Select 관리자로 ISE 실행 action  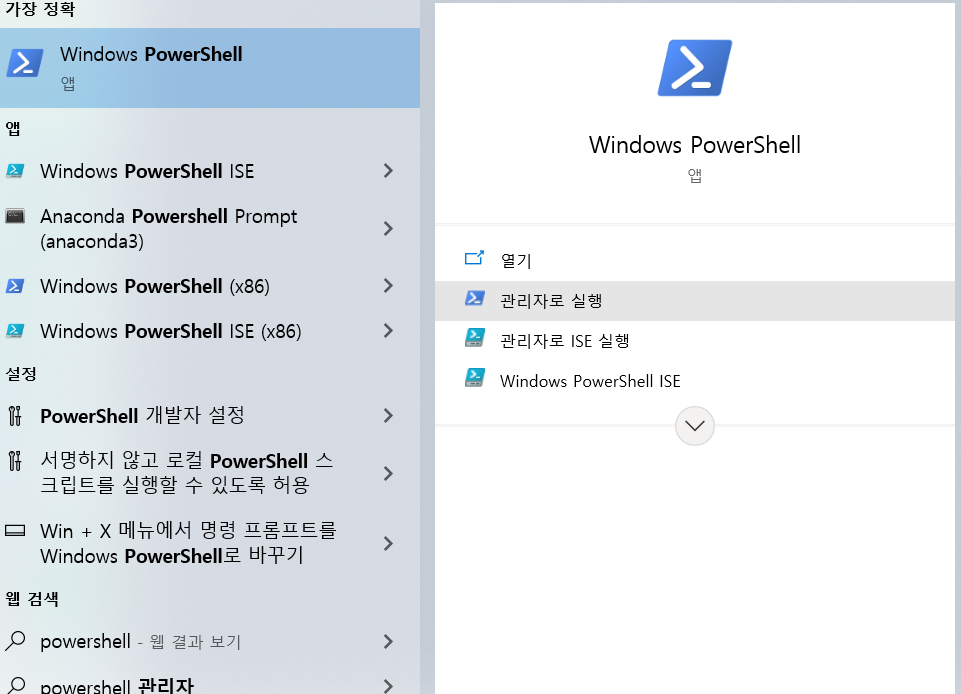694,340
